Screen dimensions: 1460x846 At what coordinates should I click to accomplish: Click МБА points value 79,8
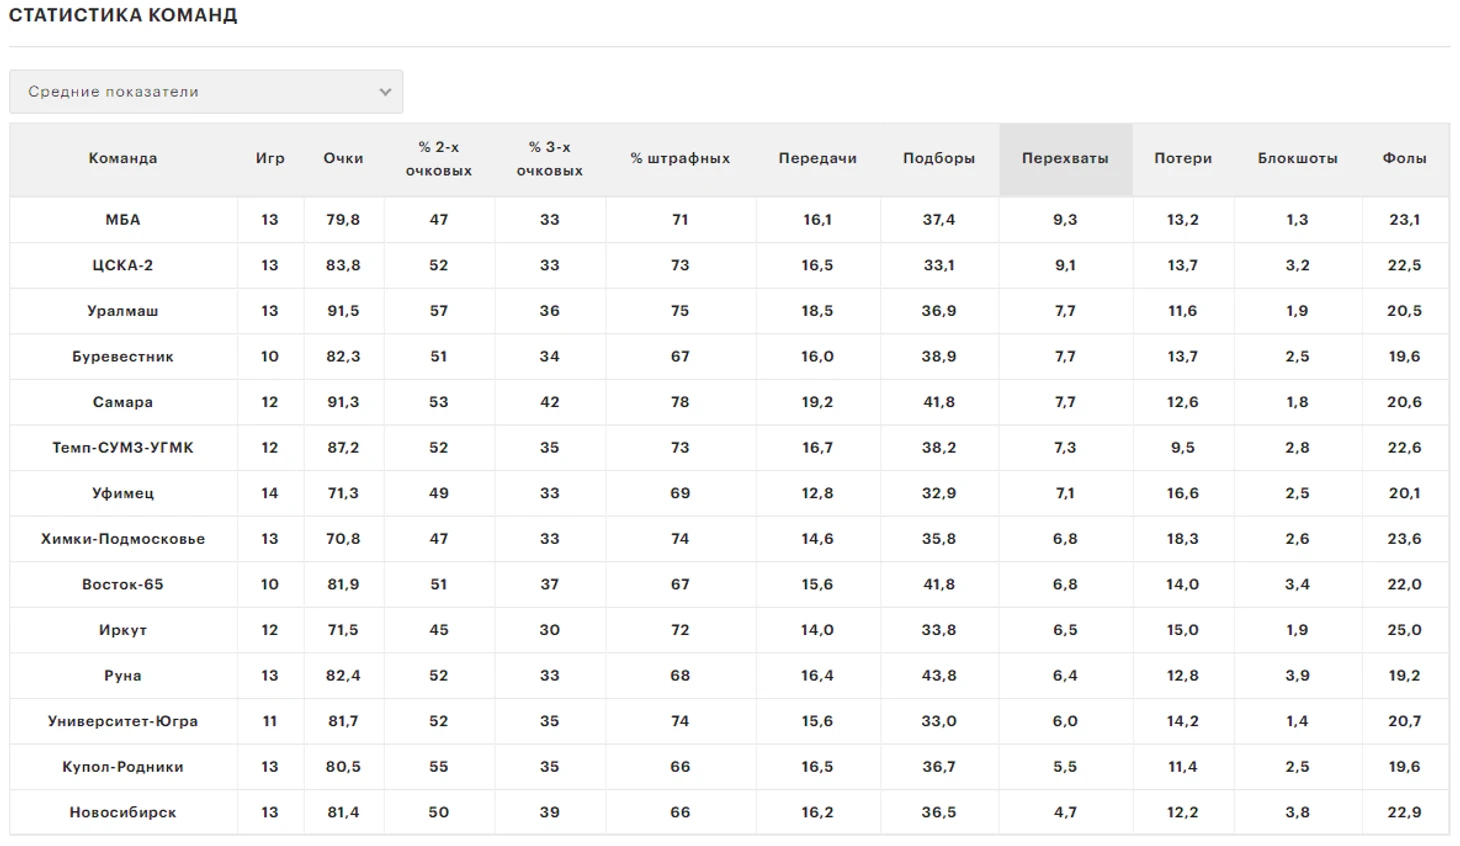pyautogui.click(x=343, y=219)
